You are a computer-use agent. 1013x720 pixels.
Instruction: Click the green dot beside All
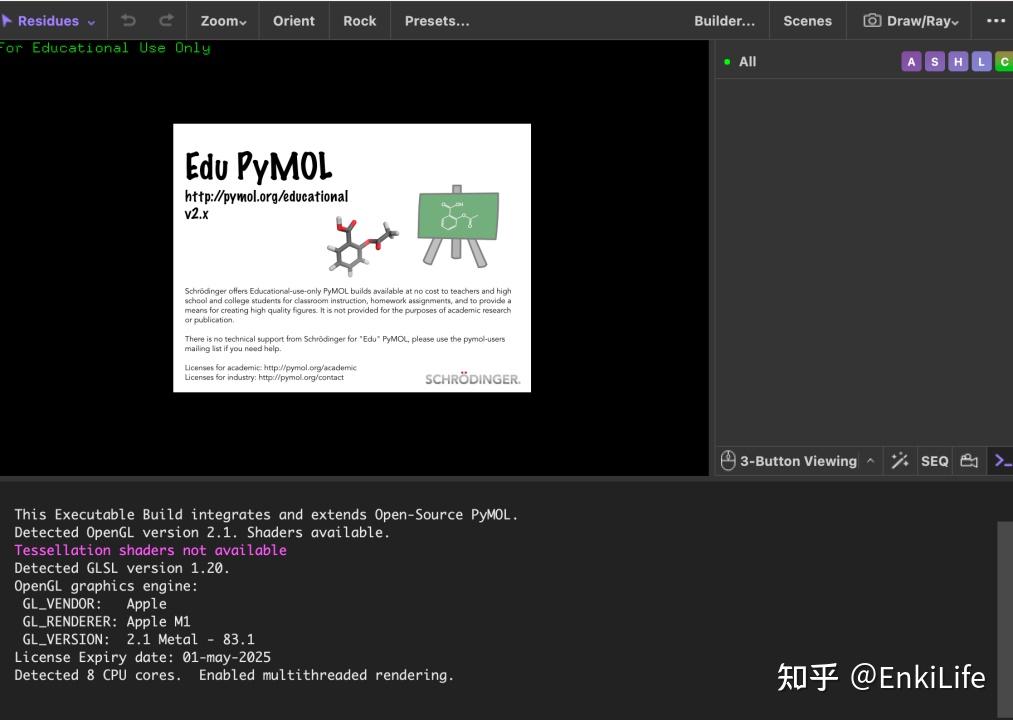coord(727,61)
